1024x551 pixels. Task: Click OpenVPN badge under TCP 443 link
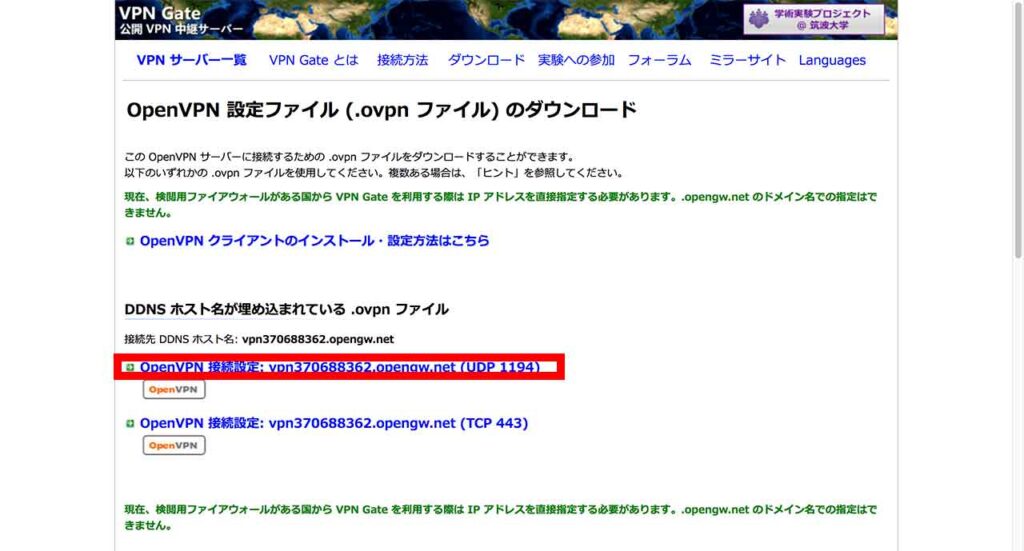click(174, 445)
